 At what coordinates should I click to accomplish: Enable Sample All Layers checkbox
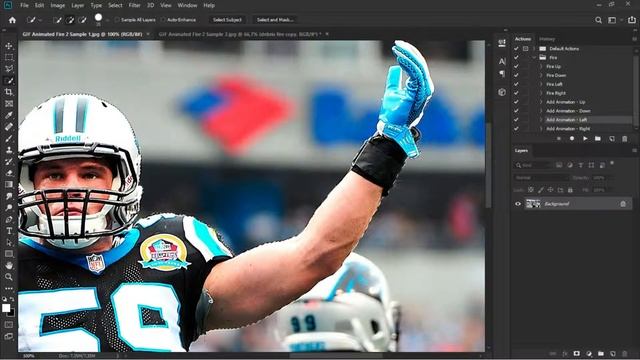[x=118, y=20]
